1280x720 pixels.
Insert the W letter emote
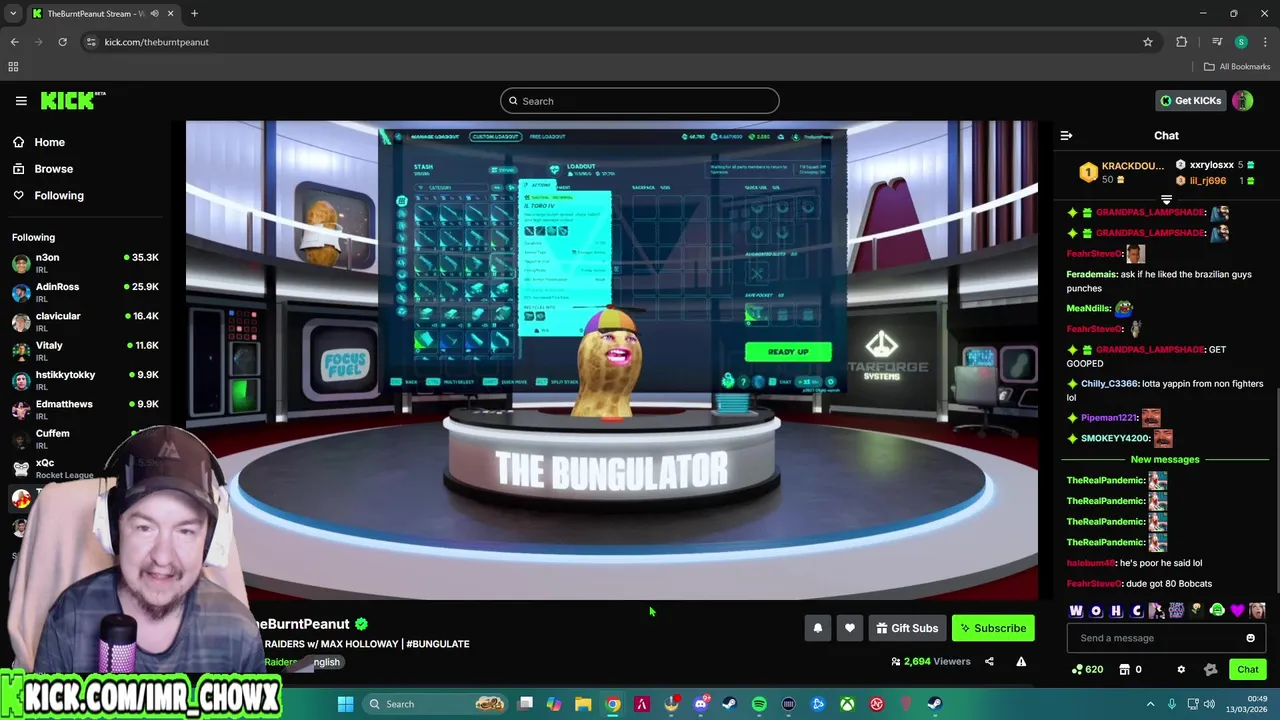click(1076, 611)
